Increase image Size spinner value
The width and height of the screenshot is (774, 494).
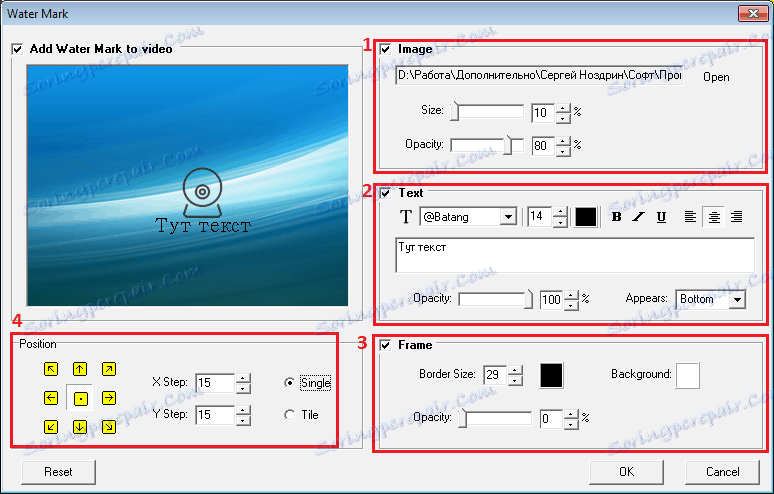[x=563, y=108]
